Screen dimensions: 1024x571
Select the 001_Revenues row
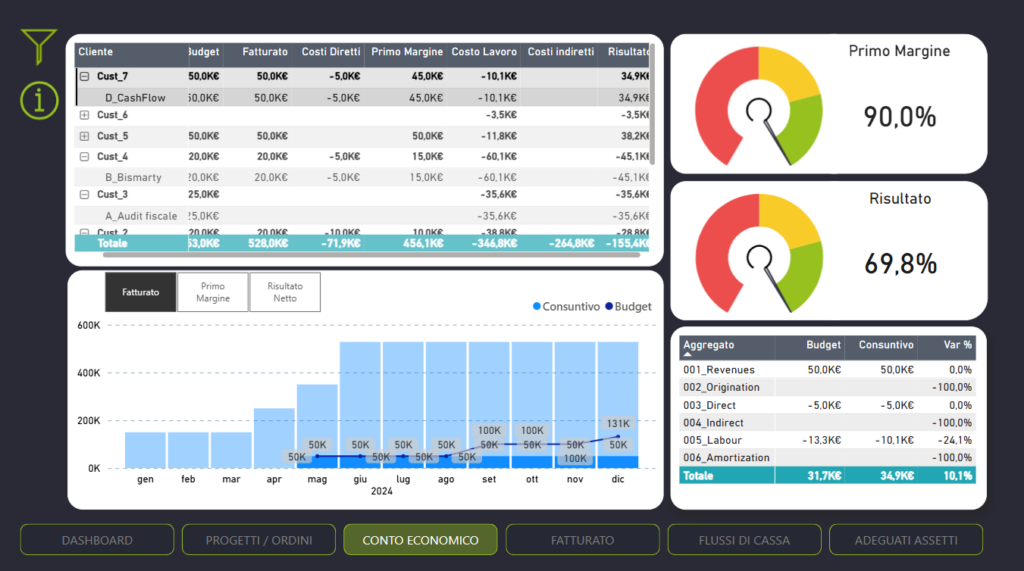[x=827, y=370]
